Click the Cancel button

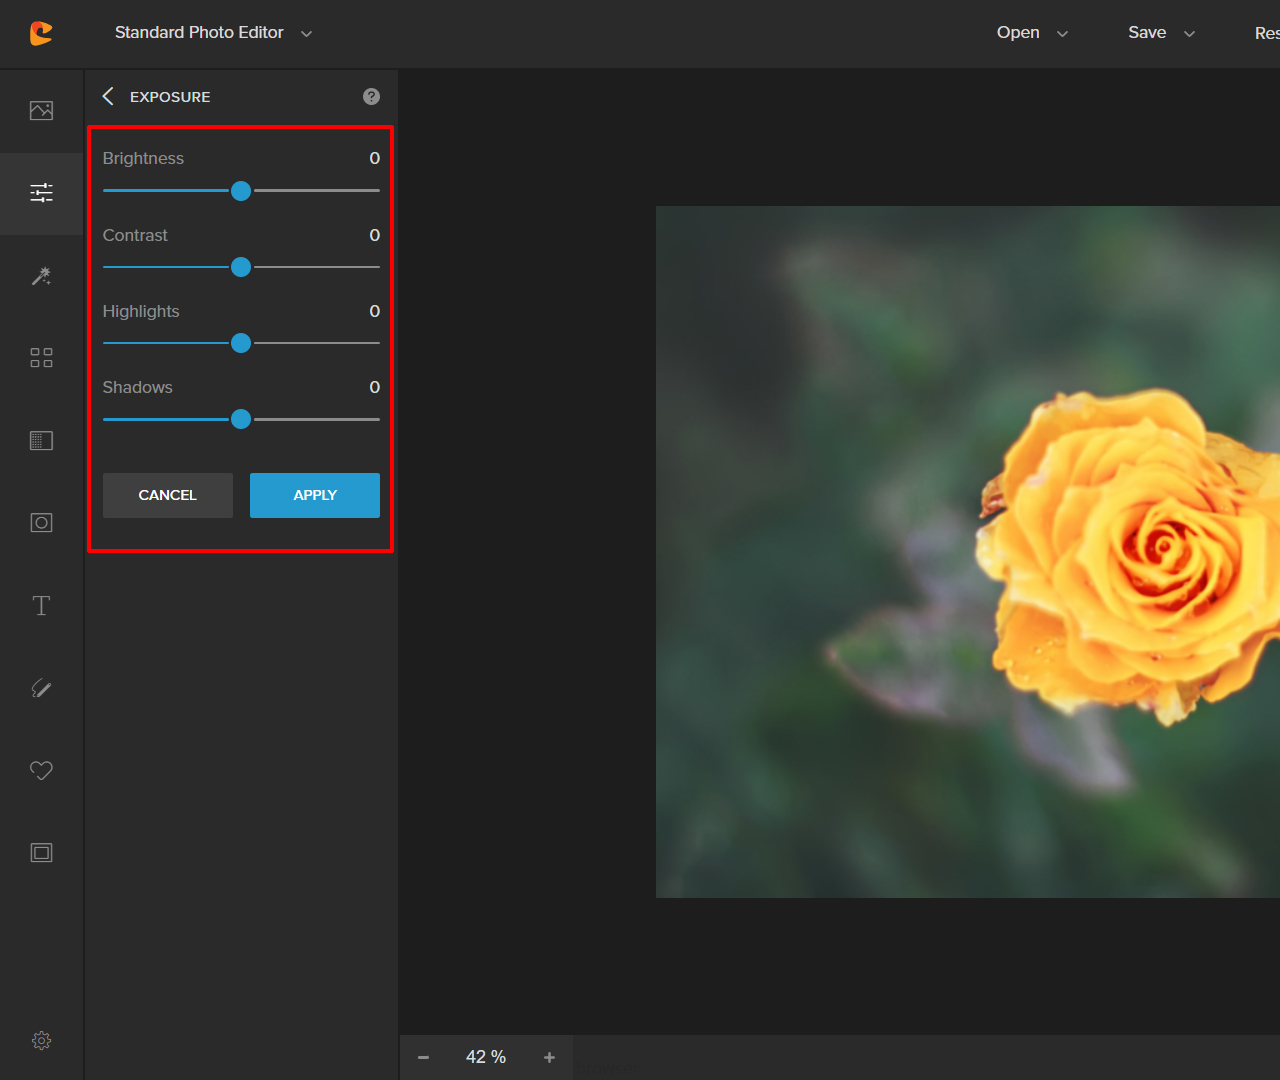tap(168, 495)
